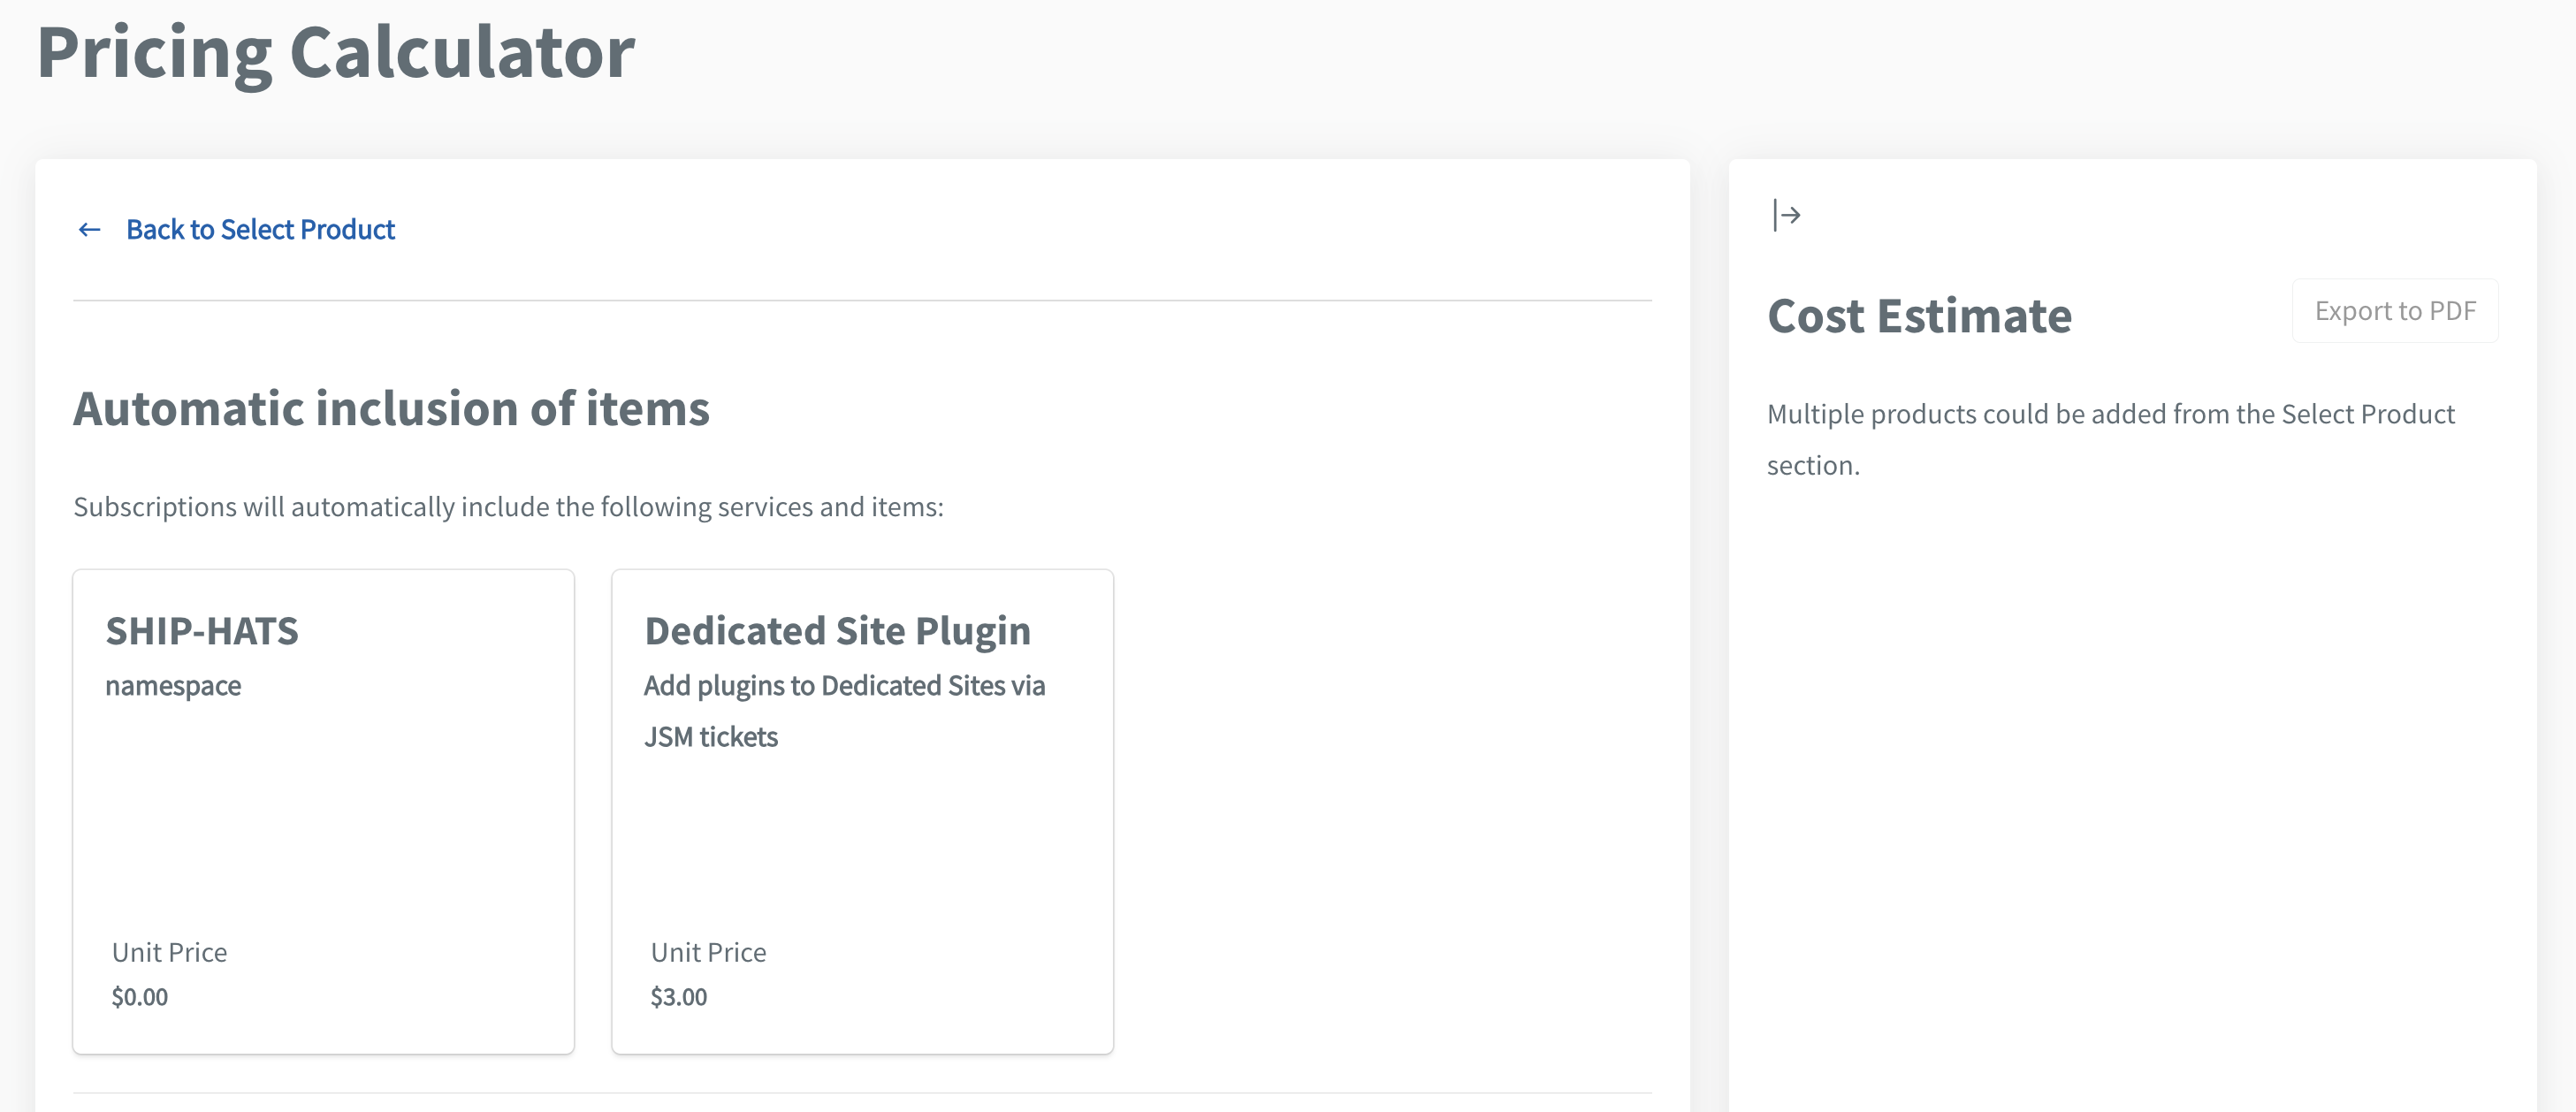Select the Dedicated Site Plugin card
The image size is (2576, 1112).
pos(863,811)
